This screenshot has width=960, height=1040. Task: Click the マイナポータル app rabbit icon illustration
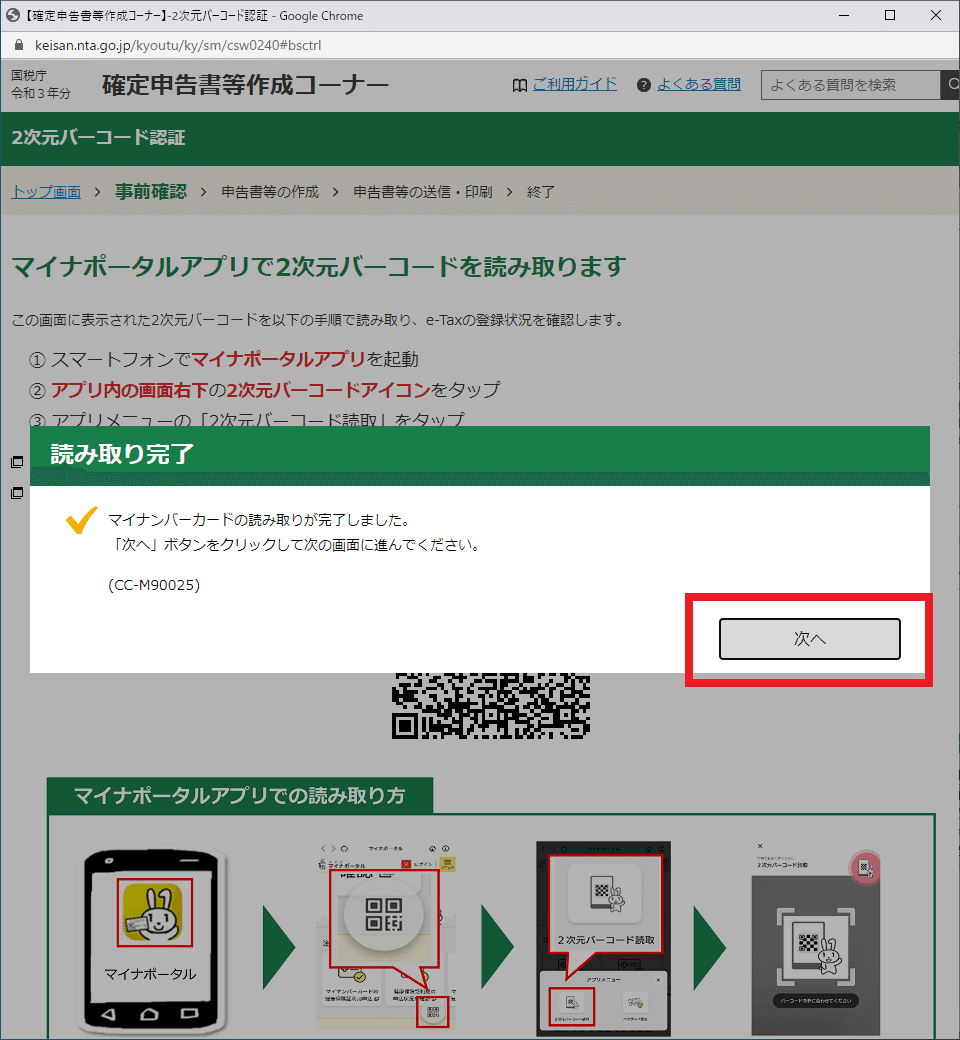coord(155,912)
